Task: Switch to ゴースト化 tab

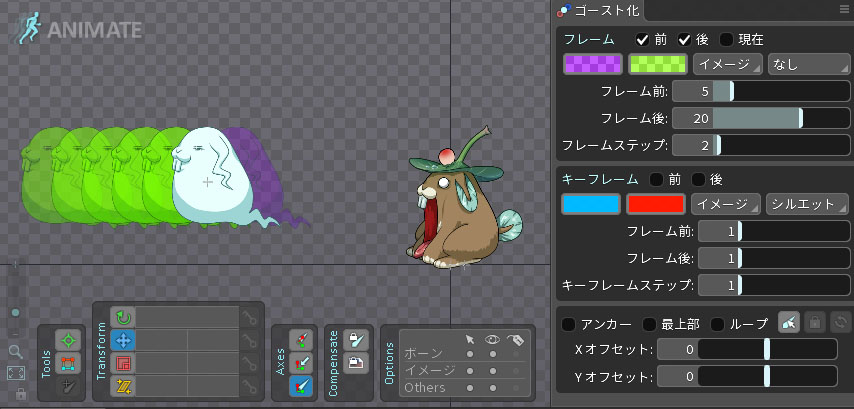Action: [601, 10]
